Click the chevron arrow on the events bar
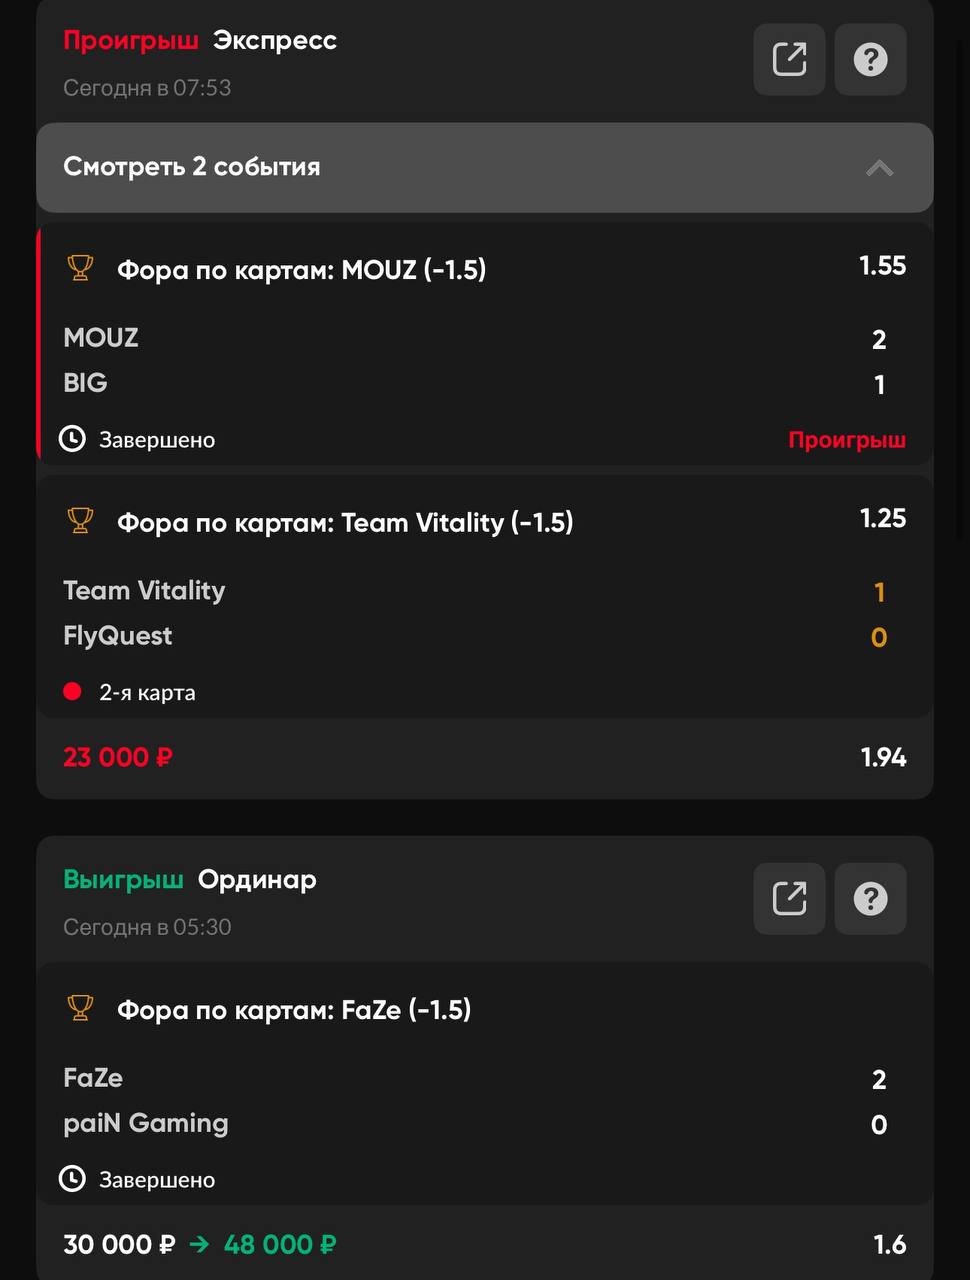Image resolution: width=970 pixels, height=1280 pixels. pos(879,168)
